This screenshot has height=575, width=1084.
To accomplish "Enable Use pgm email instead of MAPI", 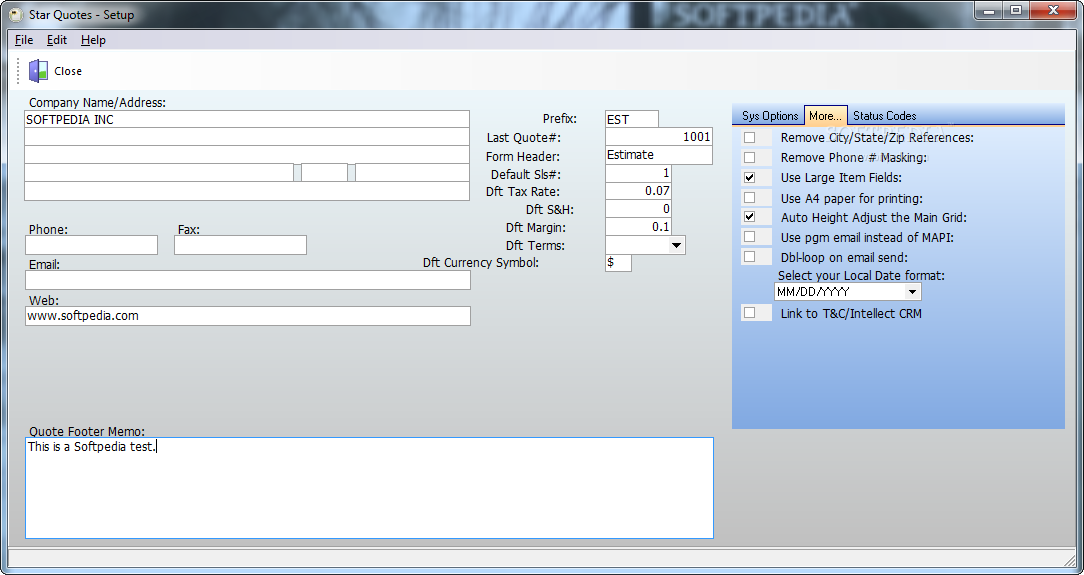I will point(749,237).
